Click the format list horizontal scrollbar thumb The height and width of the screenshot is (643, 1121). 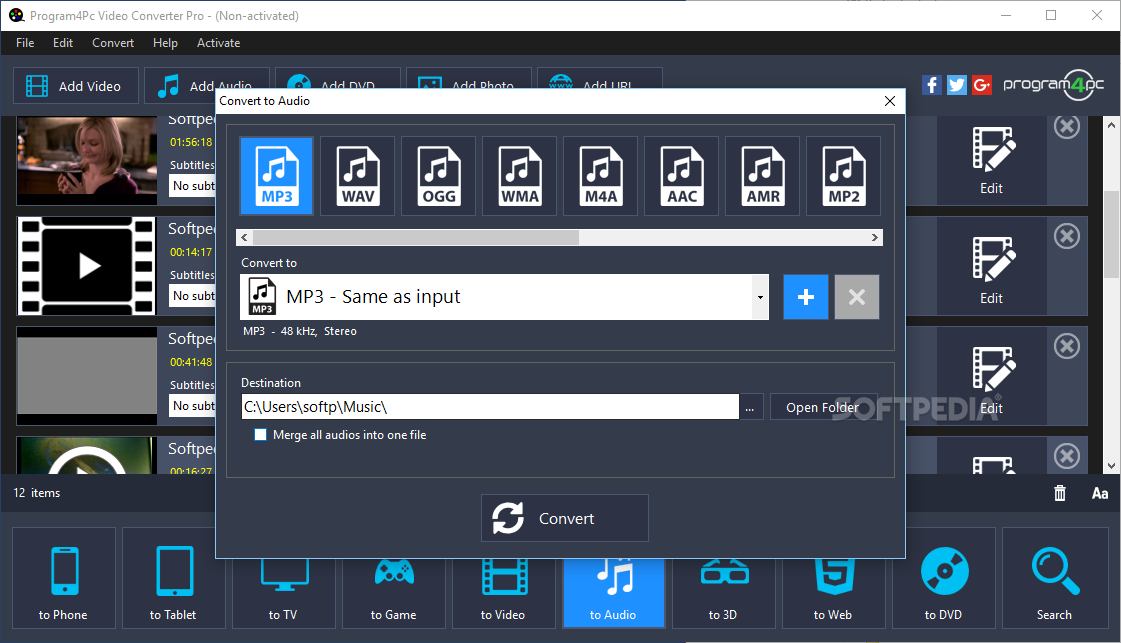pos(415,237)
